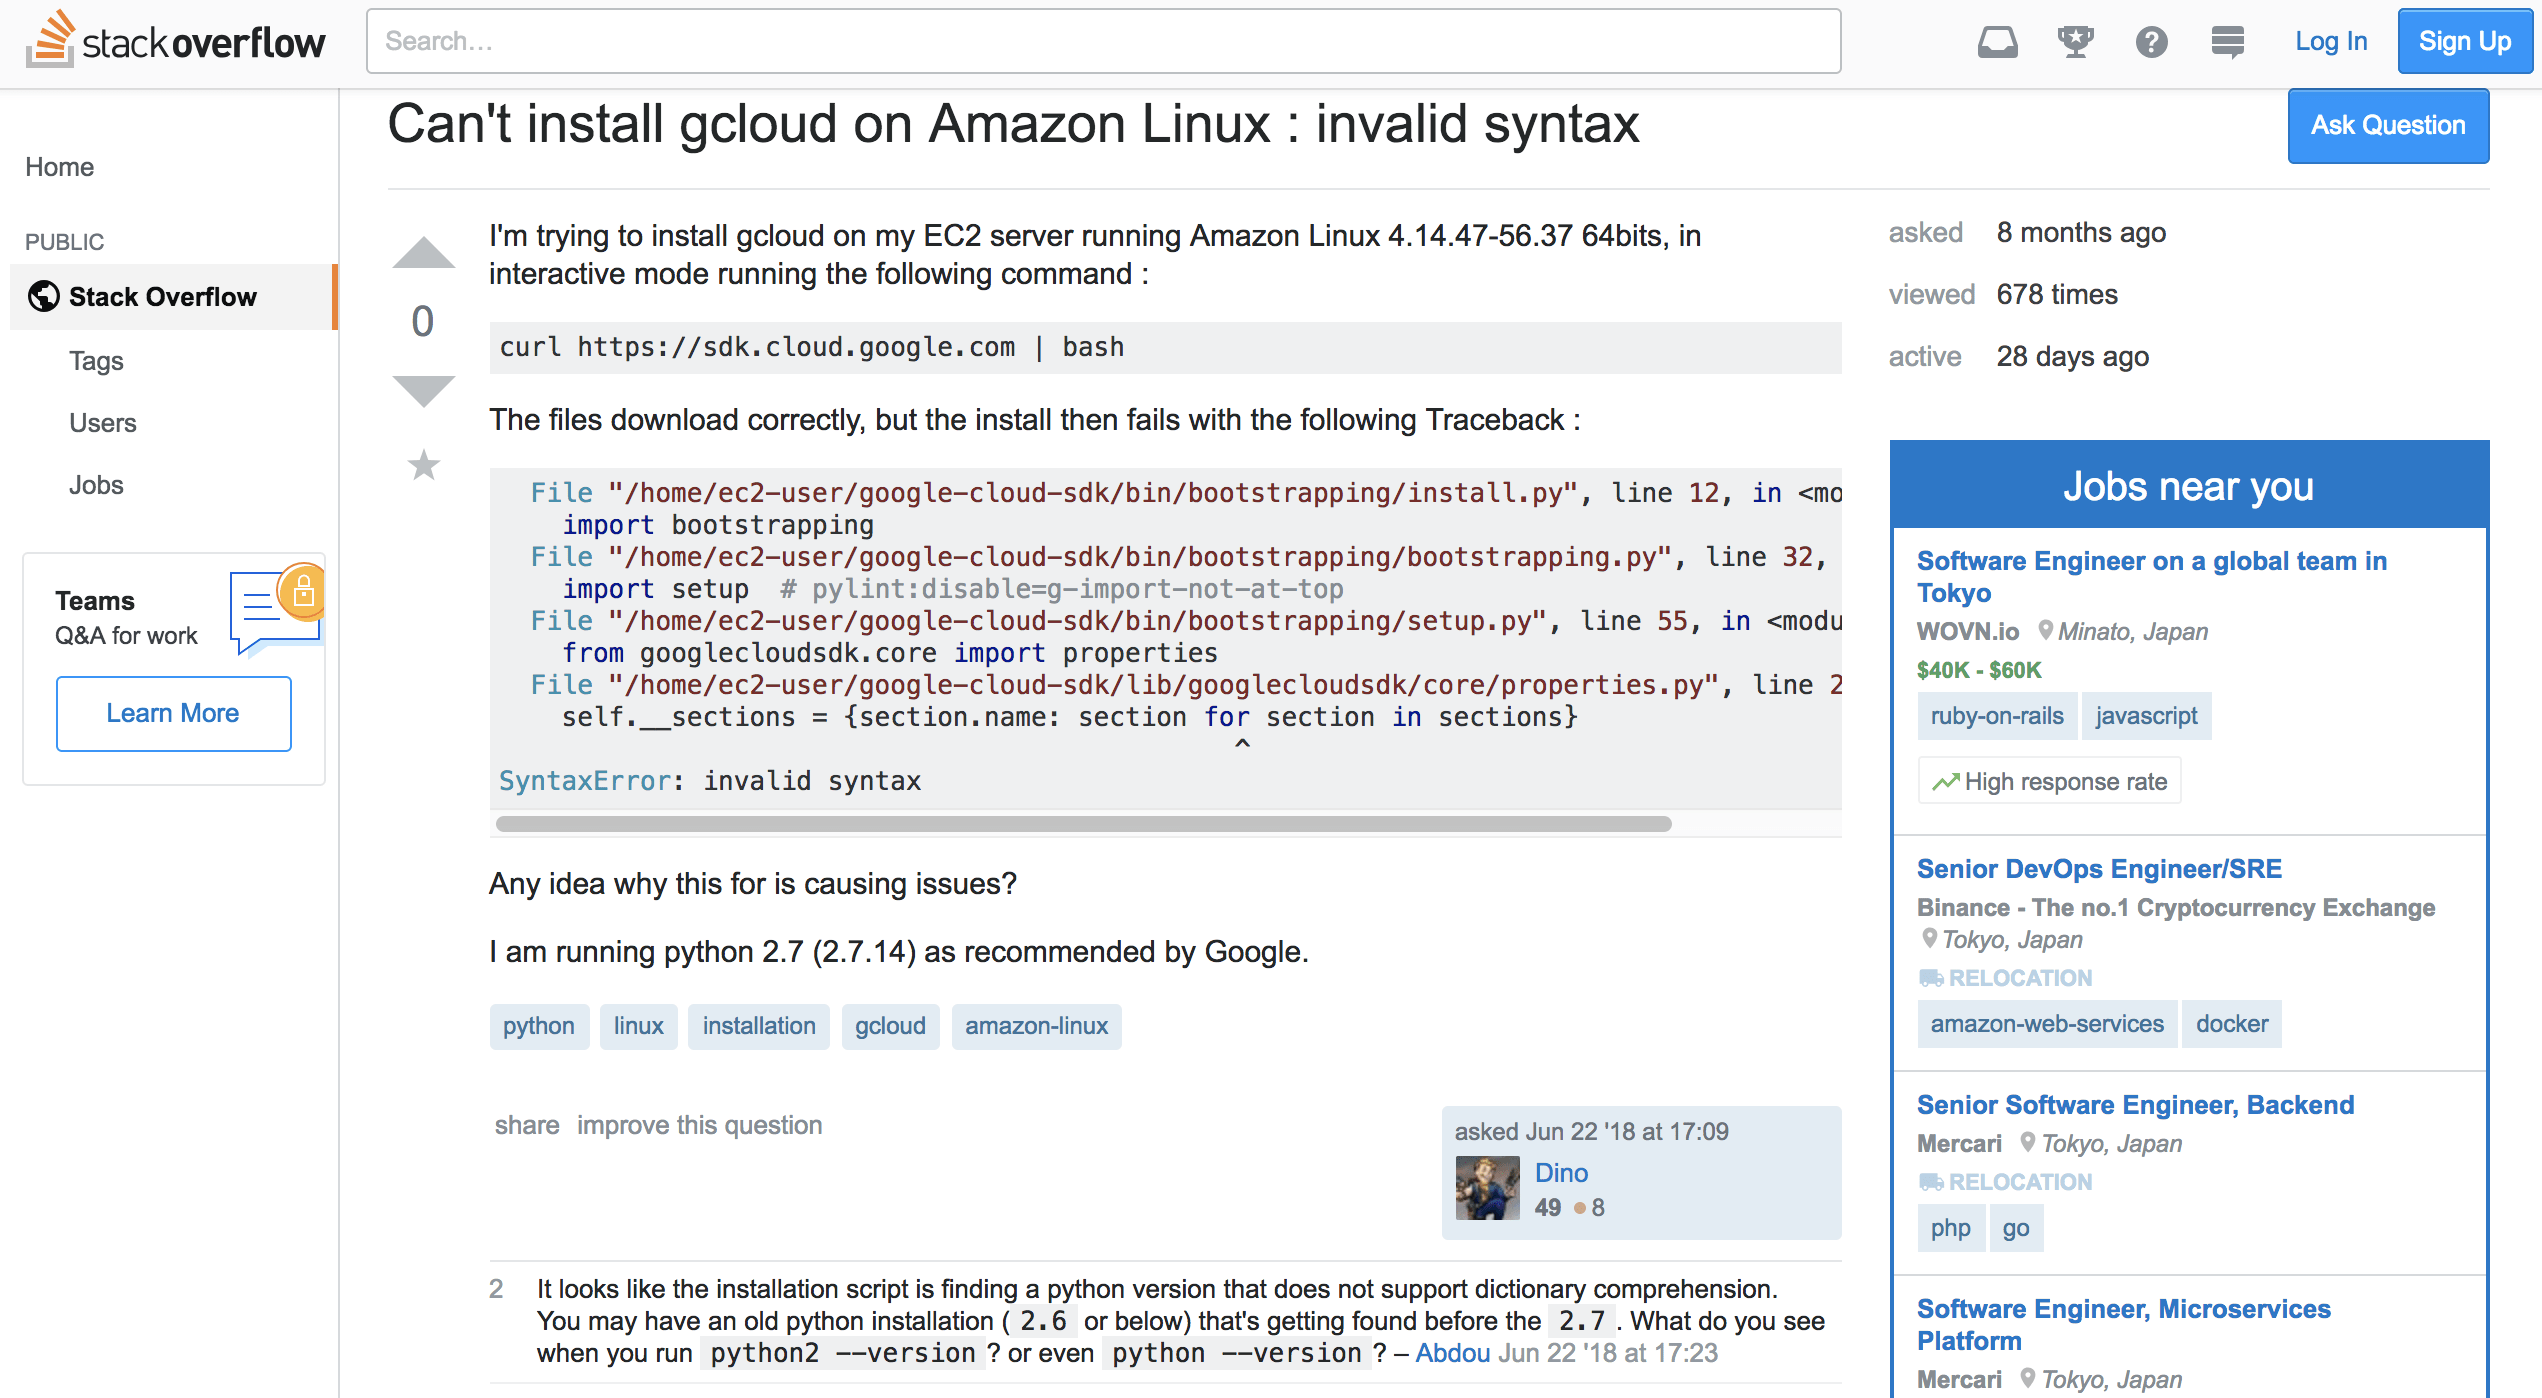Downvote the question

pyautogui.click(x=423, y=390)
